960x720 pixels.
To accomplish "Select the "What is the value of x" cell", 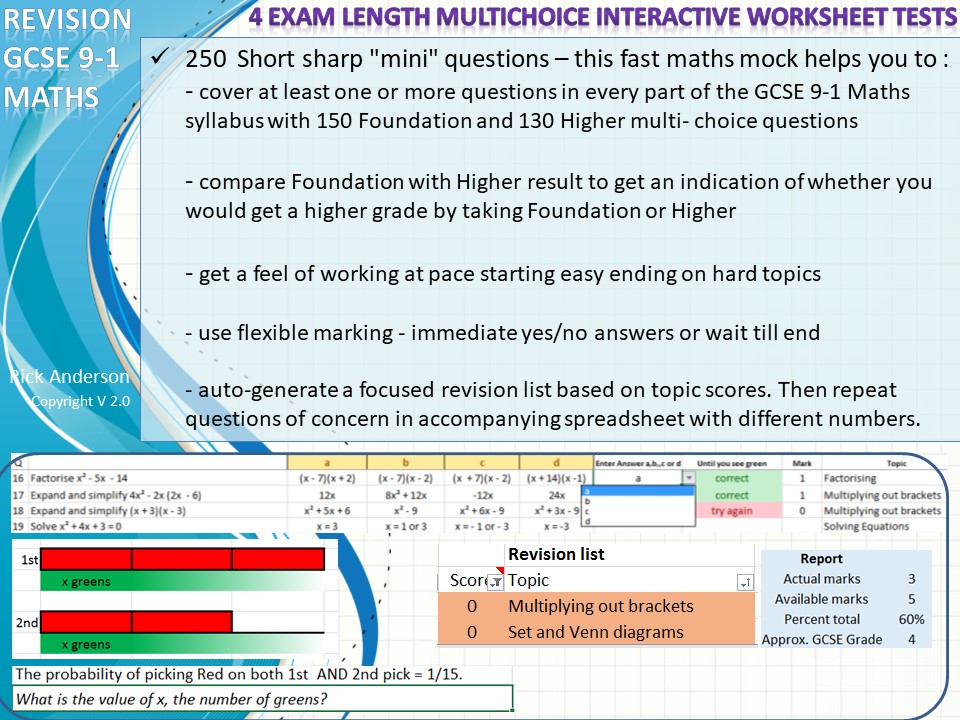I will click(262, 699).
